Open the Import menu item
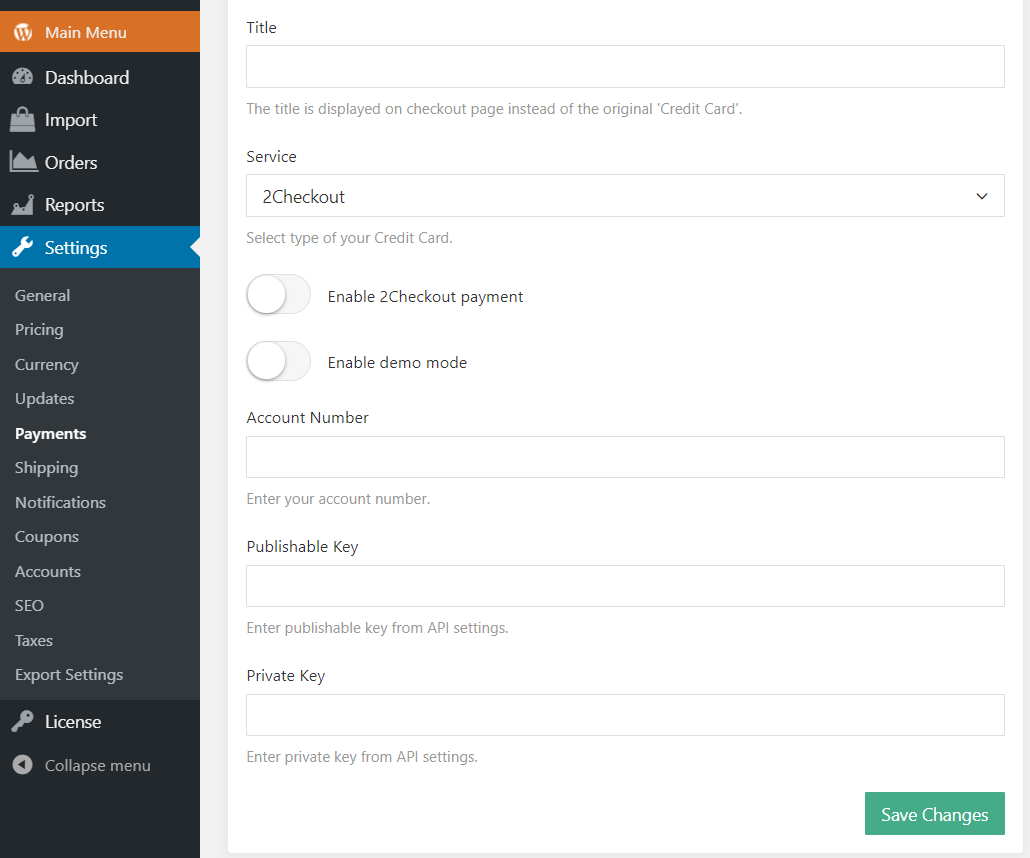 tap(100, 120)
